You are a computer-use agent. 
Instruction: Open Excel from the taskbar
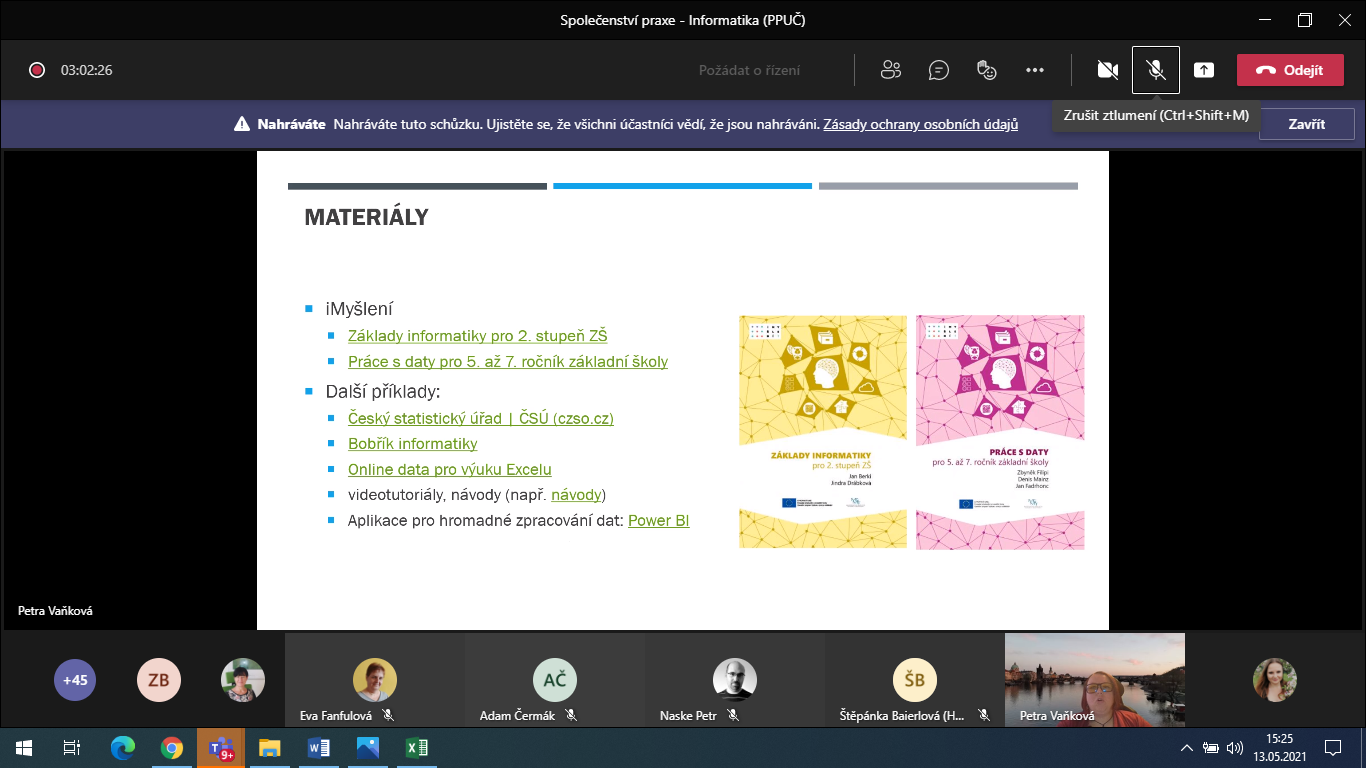click(417, 747)
